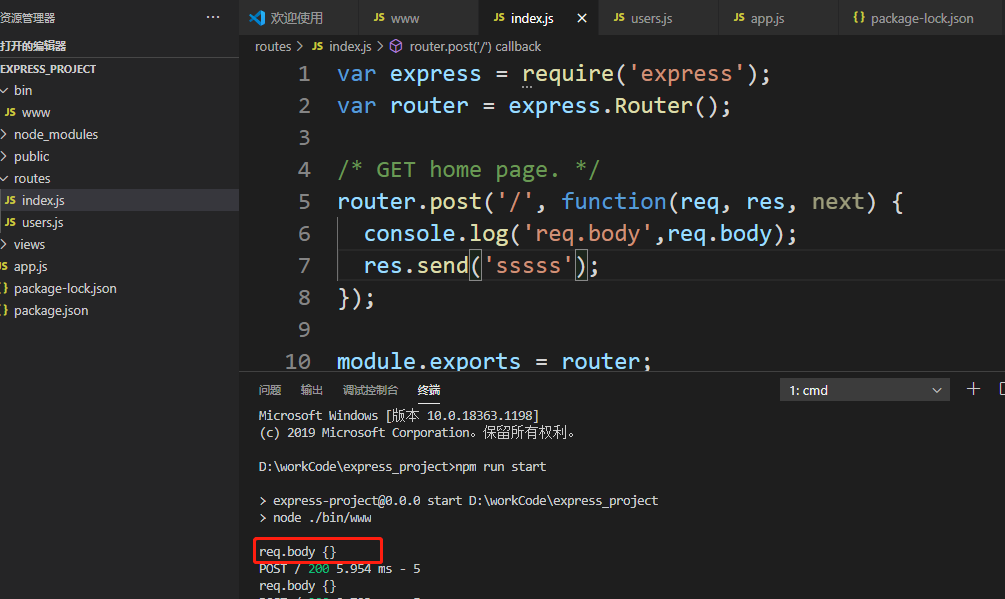The width and height of the screenshot is (1005, 599).
Task: Expand the node_modules folder
Action: 56,134
